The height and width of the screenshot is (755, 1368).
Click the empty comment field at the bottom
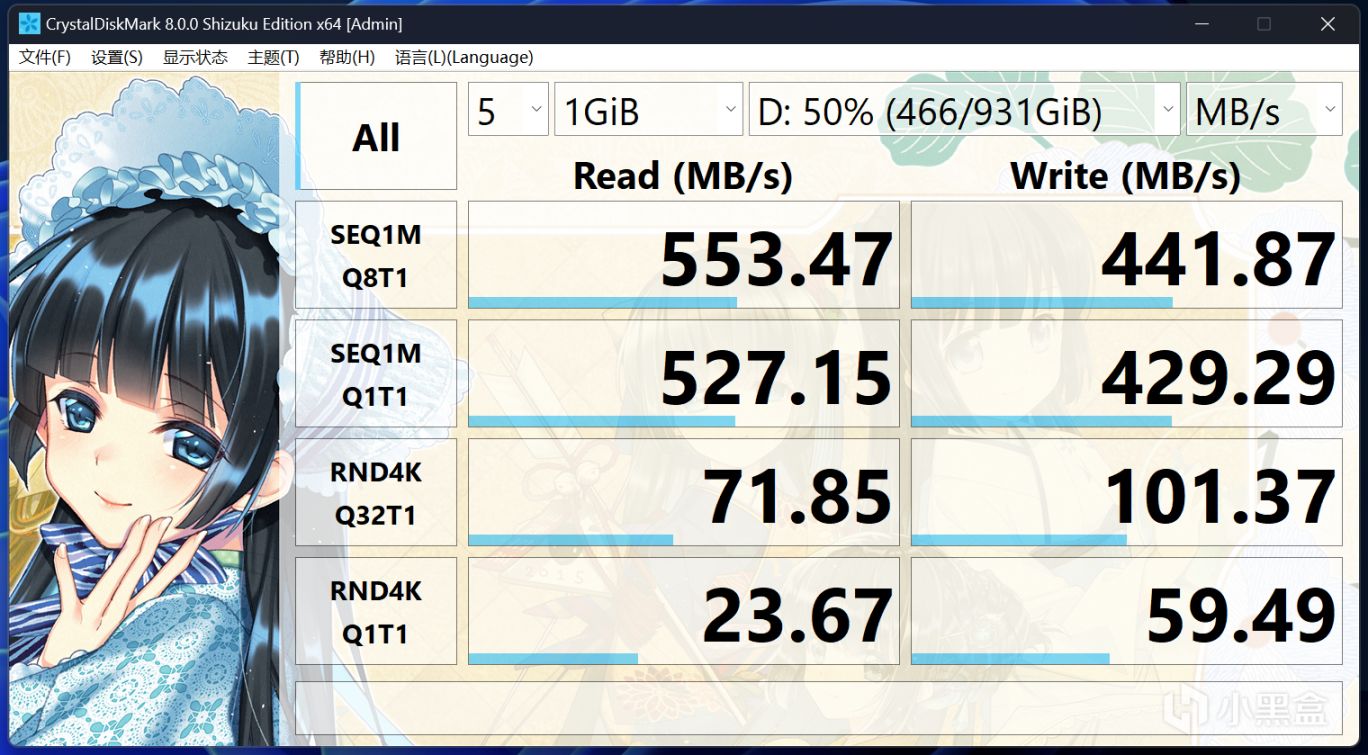(819, 708)
